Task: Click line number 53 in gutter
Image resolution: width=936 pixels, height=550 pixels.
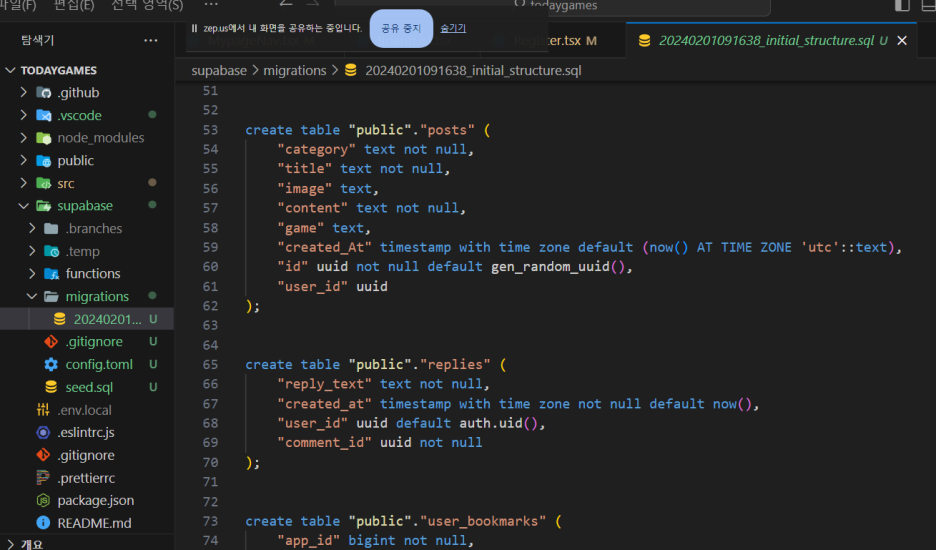Action: [210, 130]
